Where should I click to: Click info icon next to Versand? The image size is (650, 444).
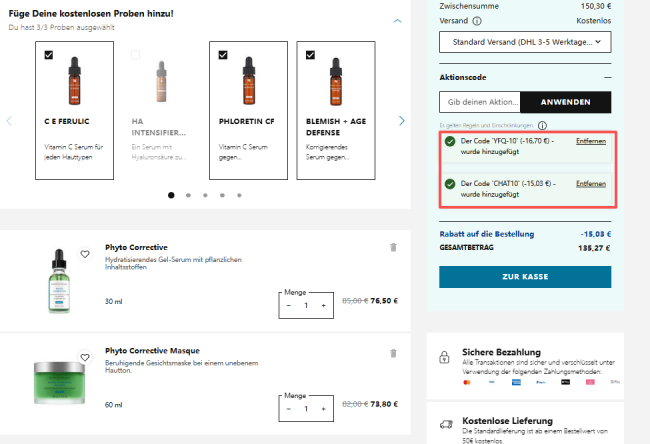(x=477, y=20)
